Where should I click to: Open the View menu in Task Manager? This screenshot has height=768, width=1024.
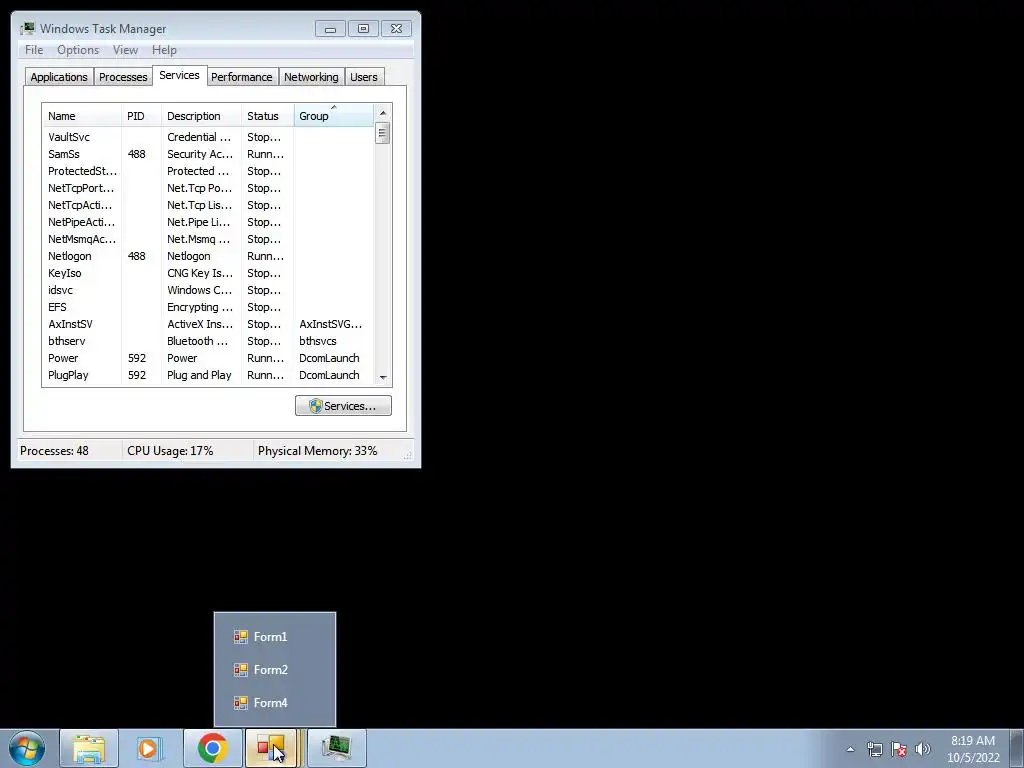point(125,50)
